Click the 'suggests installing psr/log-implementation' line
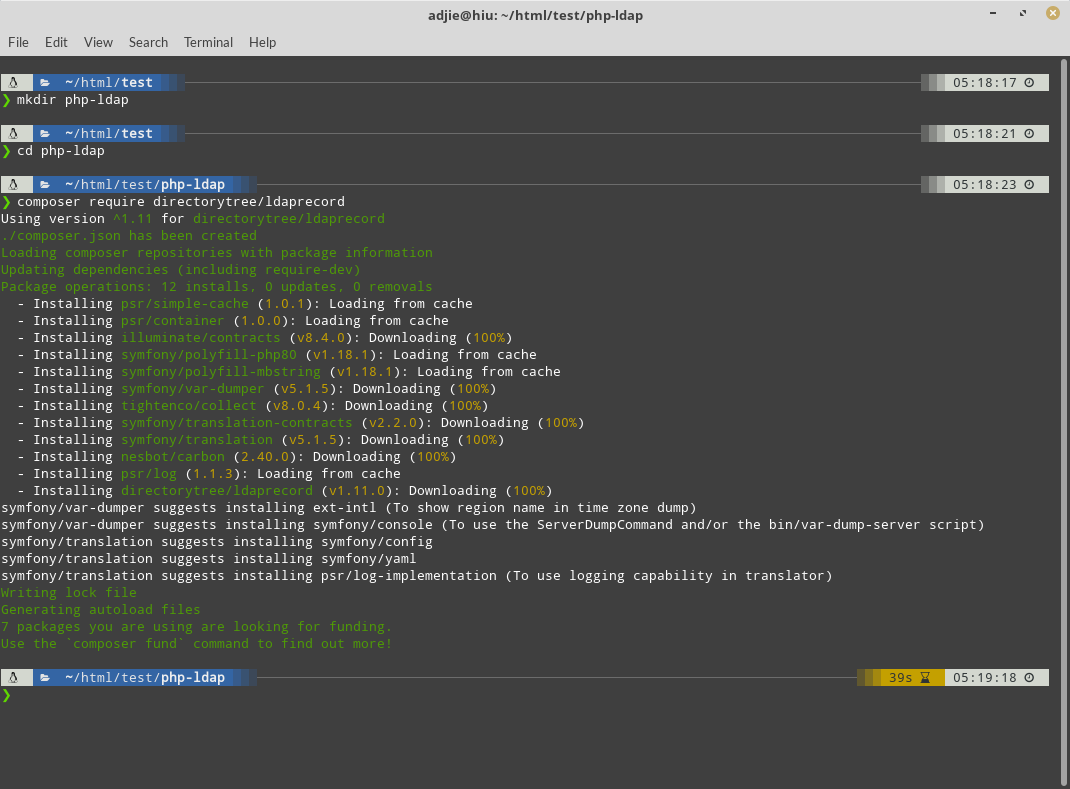1070x789 pixels. [417, 576]
